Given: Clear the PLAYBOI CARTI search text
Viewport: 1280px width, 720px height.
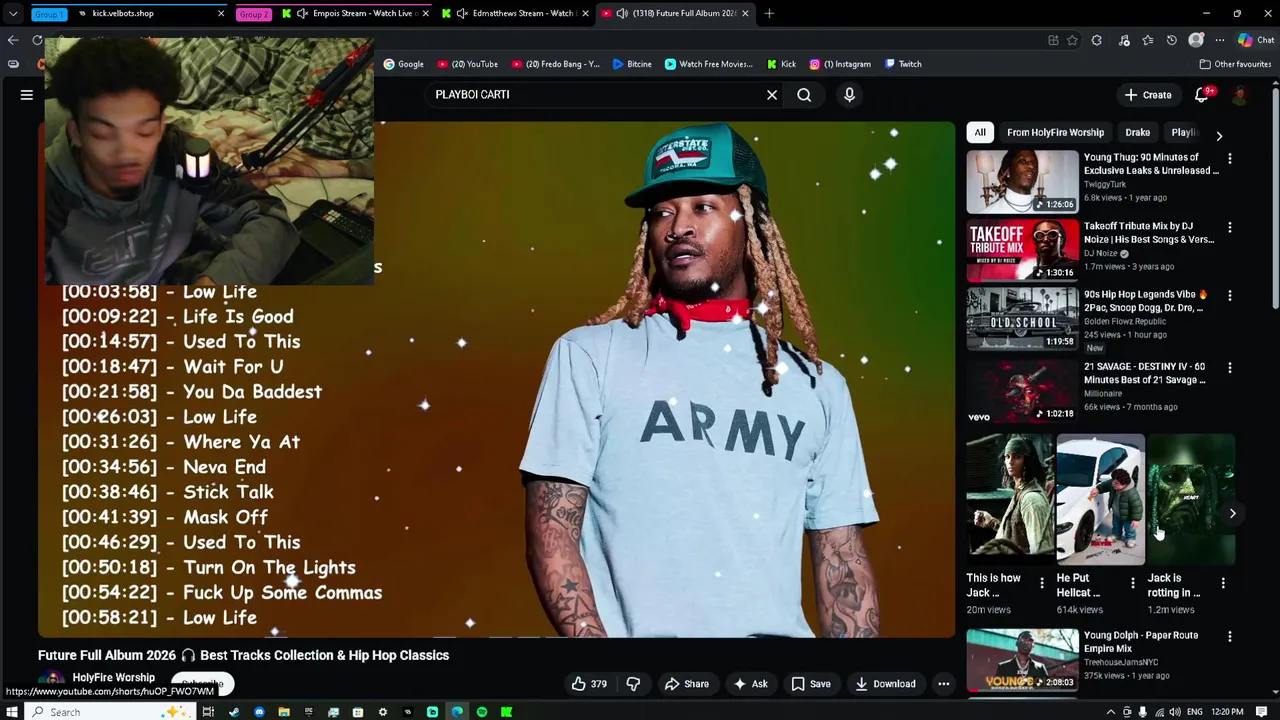Looking at the screenshot, I should pyautogui.click(x=772, y=95).
